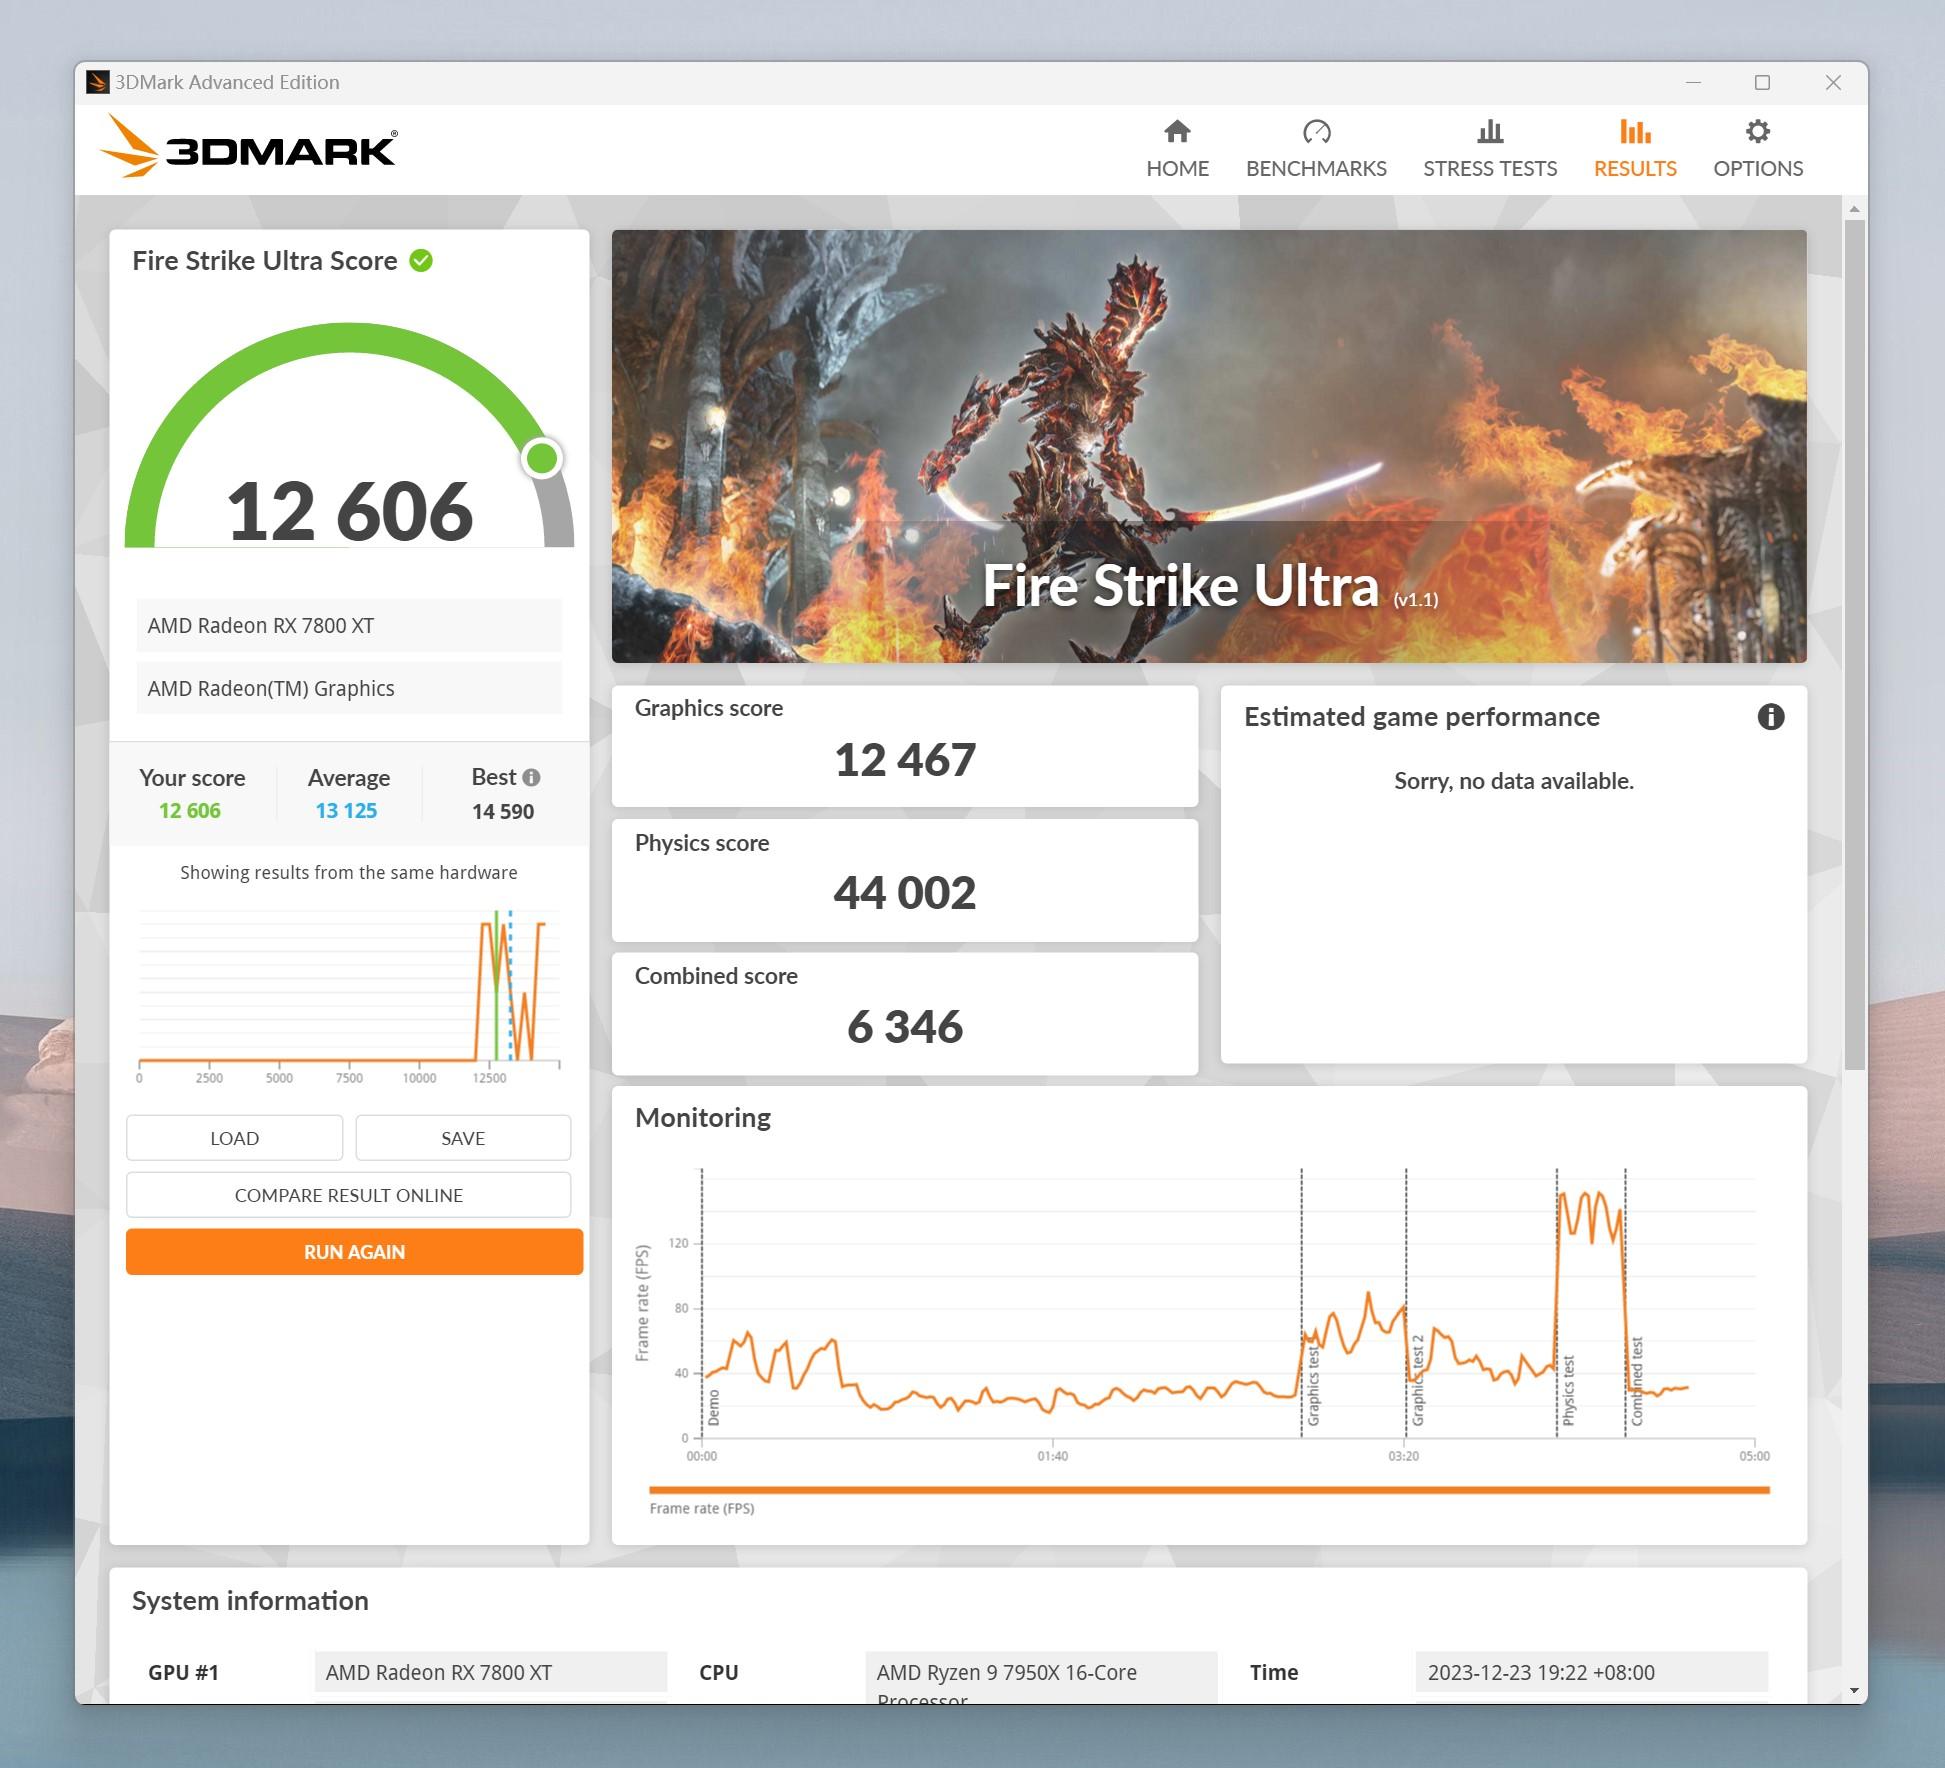Click the orange RUN AGAIN button
The width and height of the screenshot is (1945, 1768).
(x=354, y=1252)
